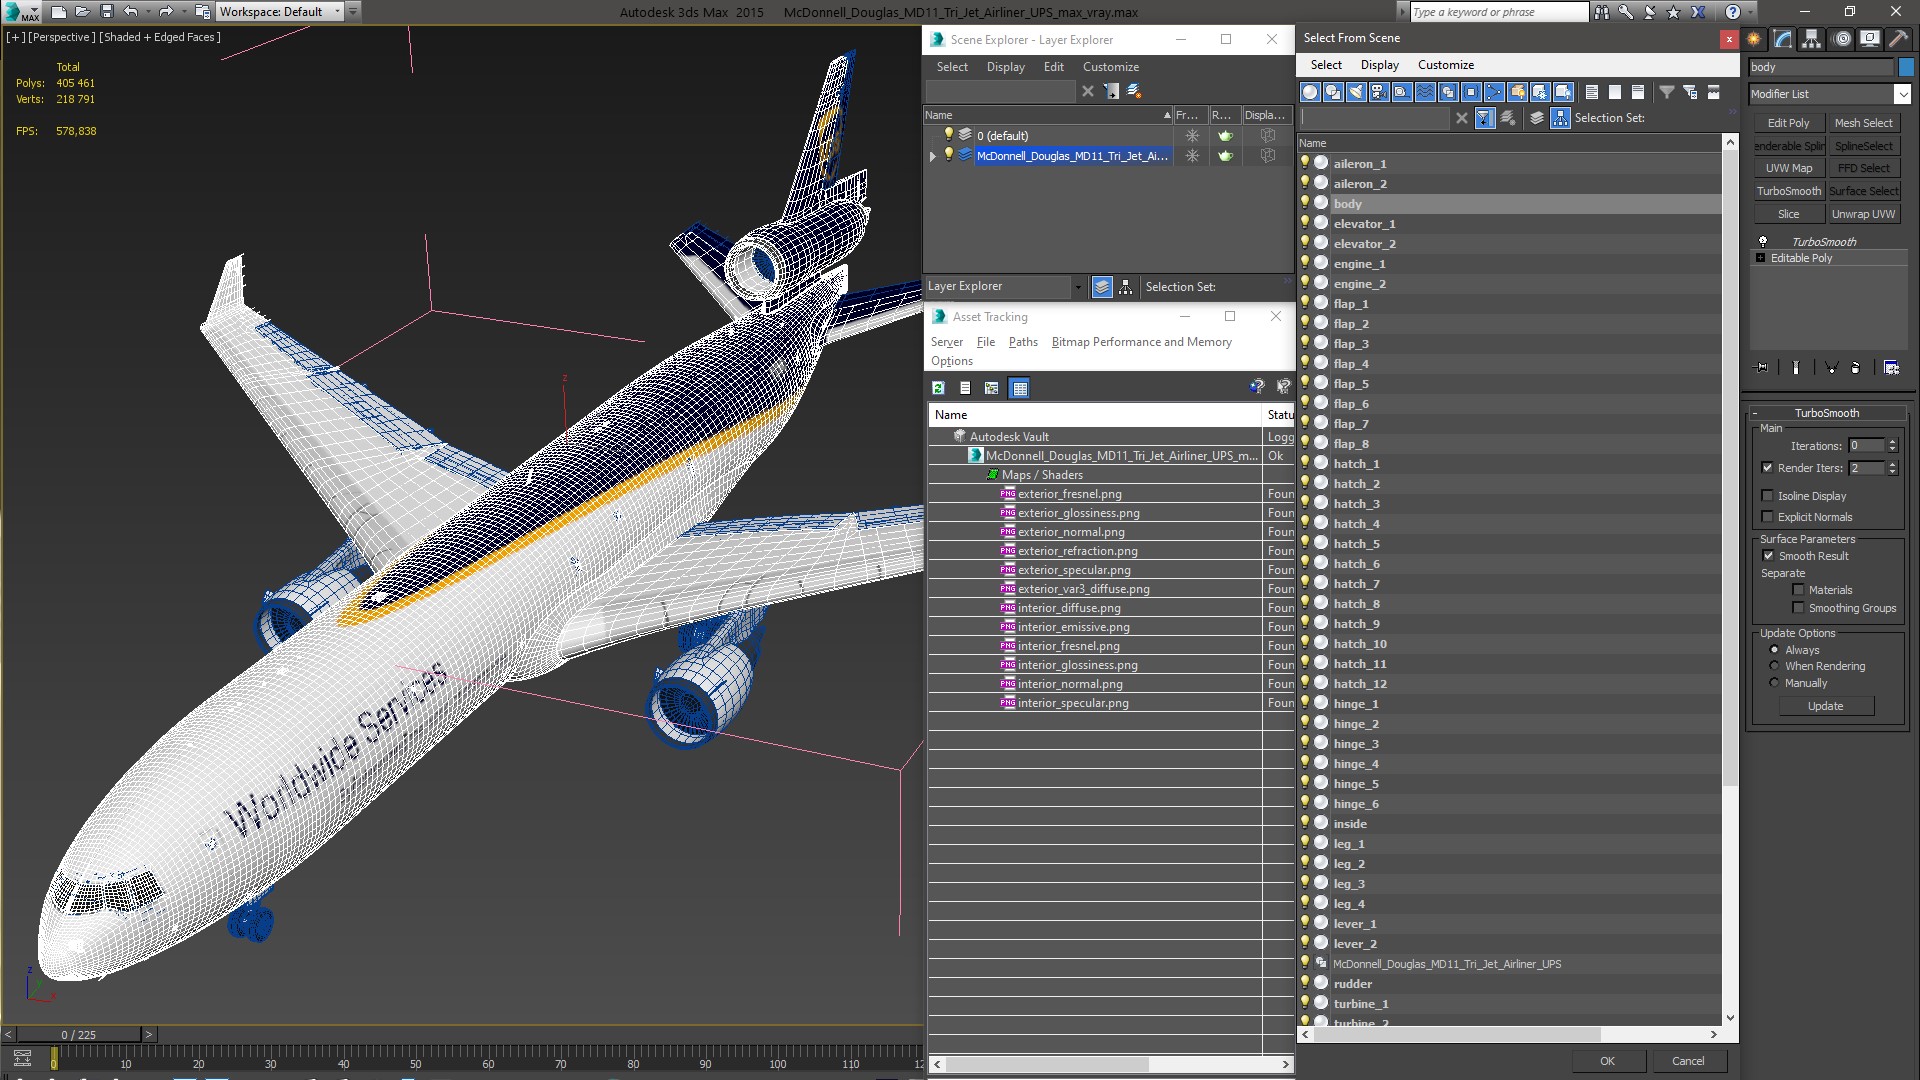Open the application MAX menu button
This screenshot has height=1080, width=1920.
(x=22, y=12)
